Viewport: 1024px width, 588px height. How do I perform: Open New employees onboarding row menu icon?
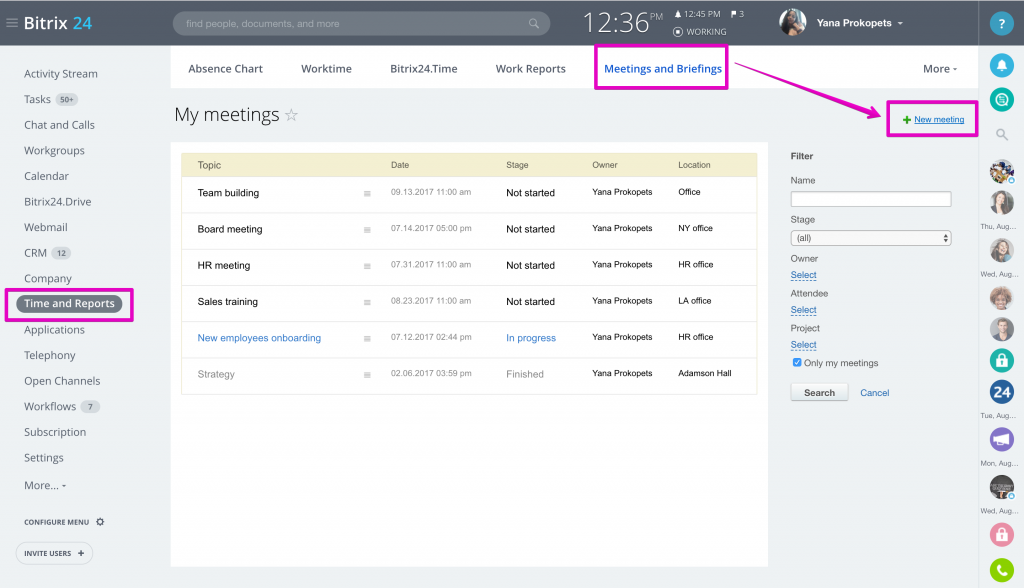pyautogui.click(x=367, y=338)
